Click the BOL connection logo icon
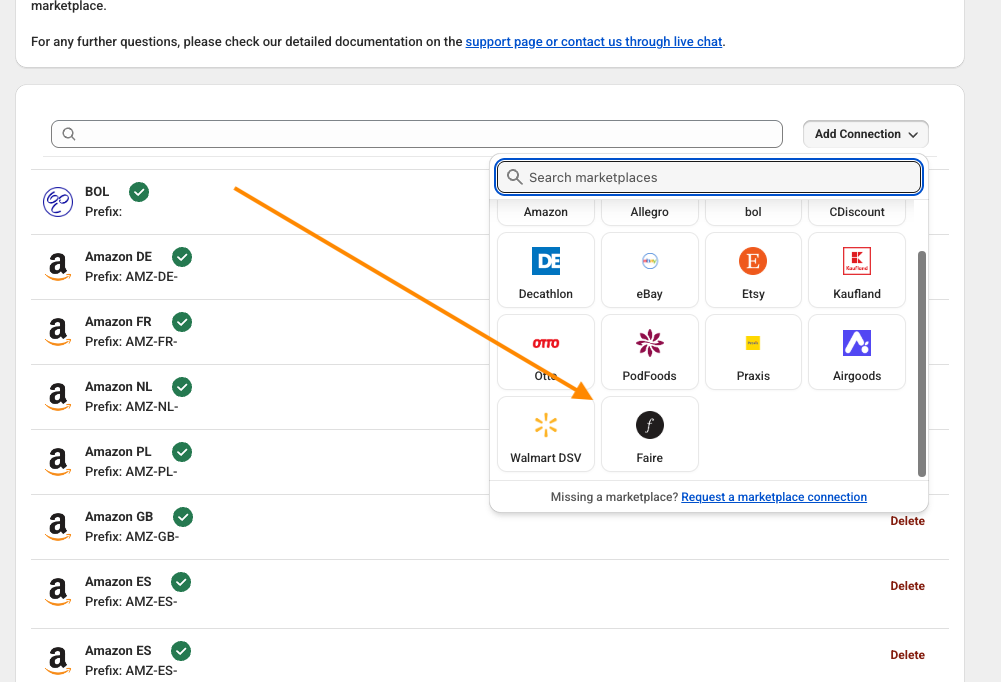The width and height of the screenshot is (1001, 682). [58, 202]
